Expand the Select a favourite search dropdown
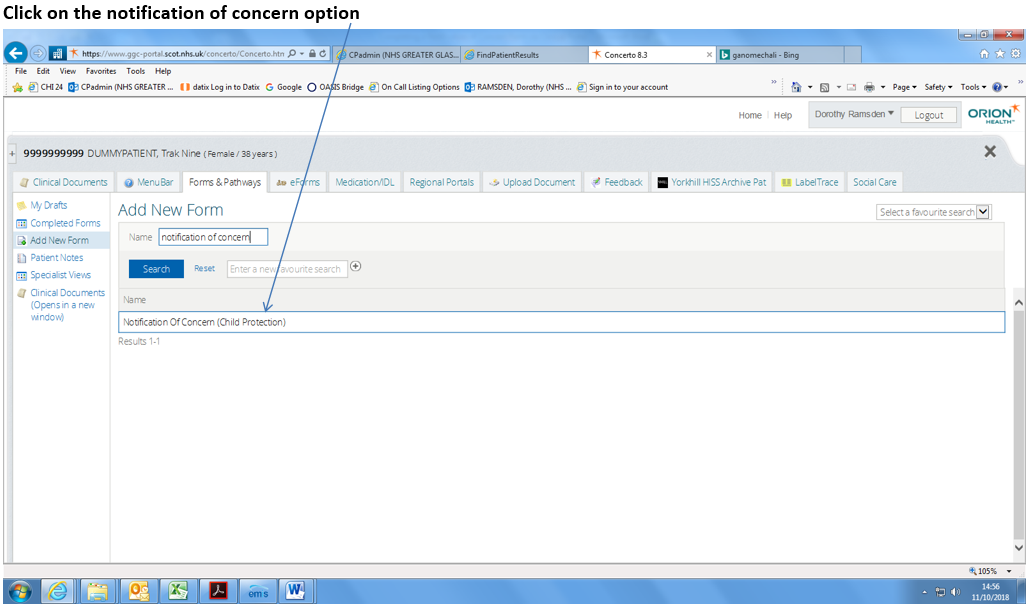1034x609 pixels. tap(982, 212)
